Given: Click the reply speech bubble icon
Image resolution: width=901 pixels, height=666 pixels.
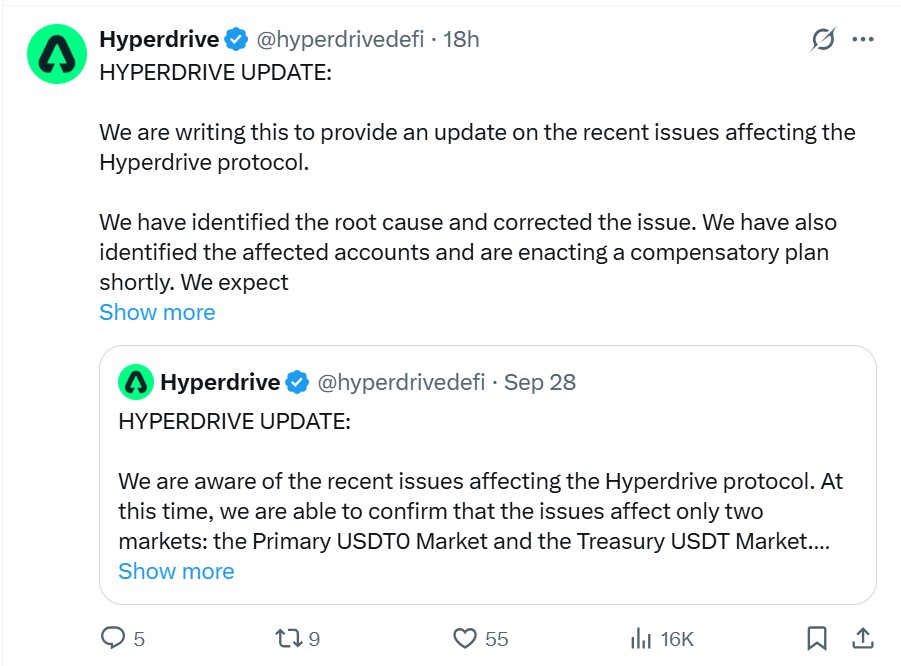Looking at the screenshot, I should 113,638.
